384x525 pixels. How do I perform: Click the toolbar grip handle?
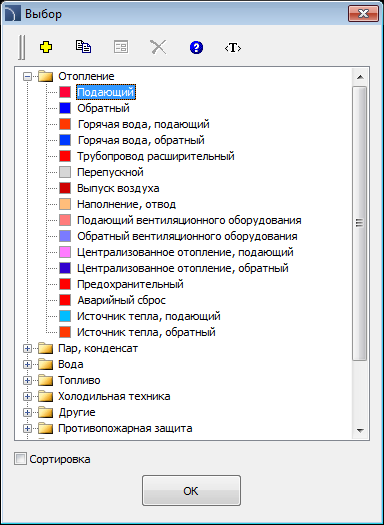[x=22, y=48]
